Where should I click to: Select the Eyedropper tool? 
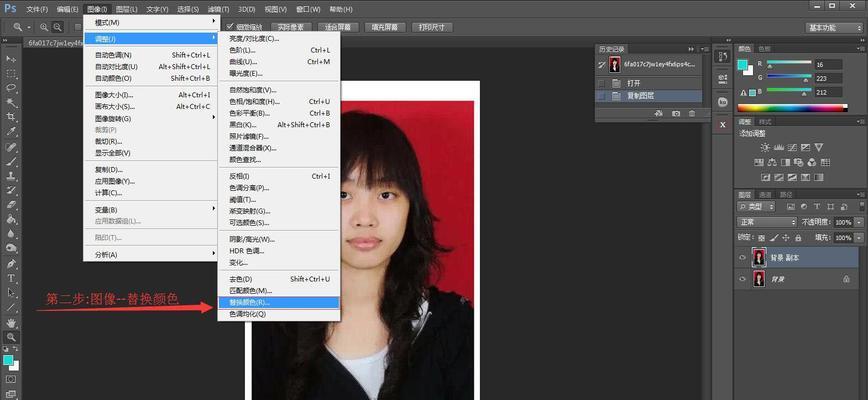[11, 132]
